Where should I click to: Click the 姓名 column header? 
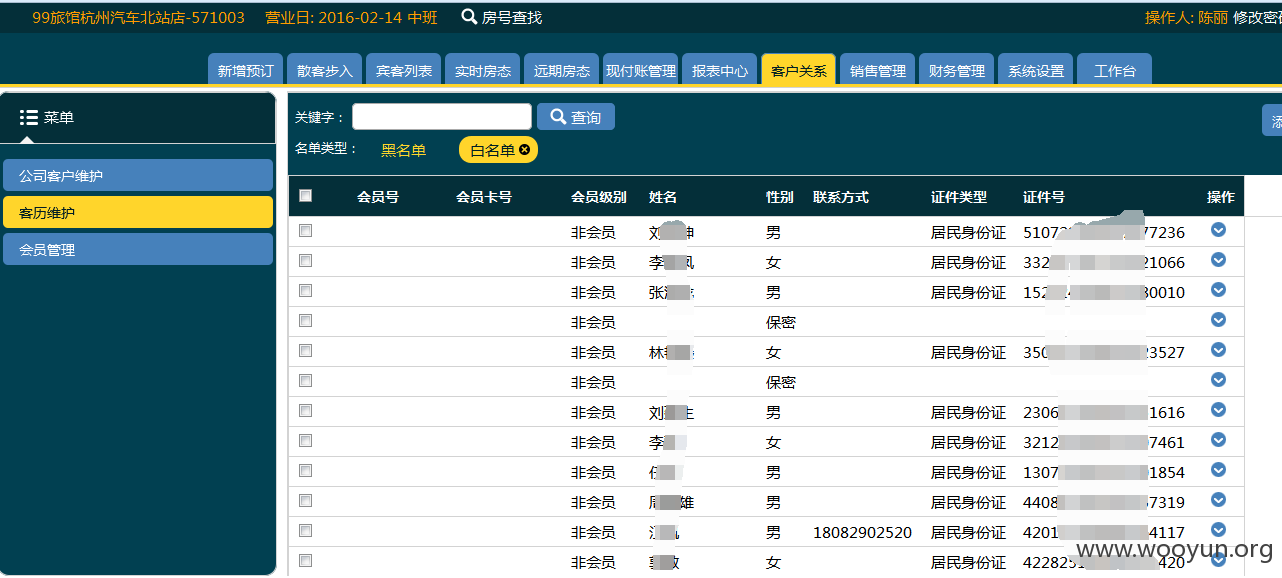663,197
